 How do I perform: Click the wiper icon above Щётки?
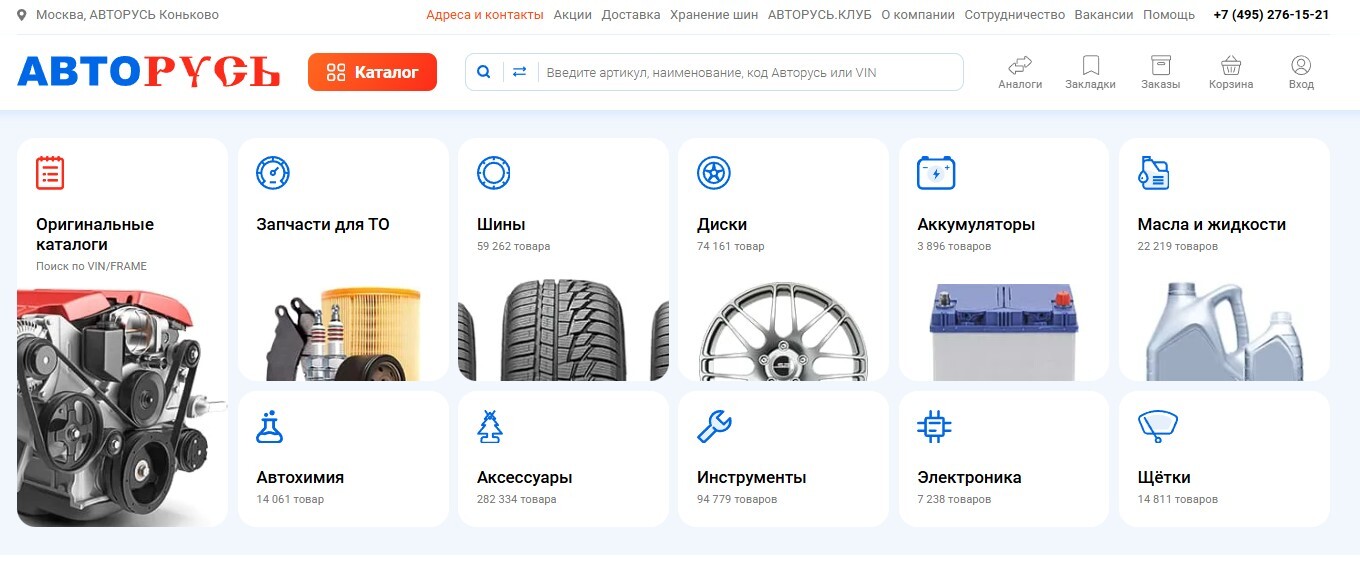click(1158, 426)
